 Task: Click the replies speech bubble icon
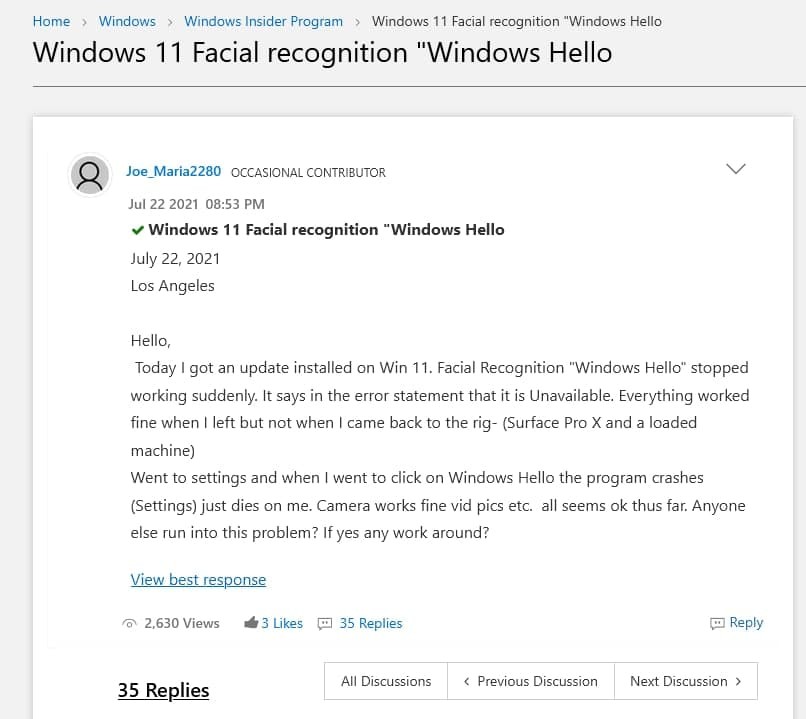325,623
